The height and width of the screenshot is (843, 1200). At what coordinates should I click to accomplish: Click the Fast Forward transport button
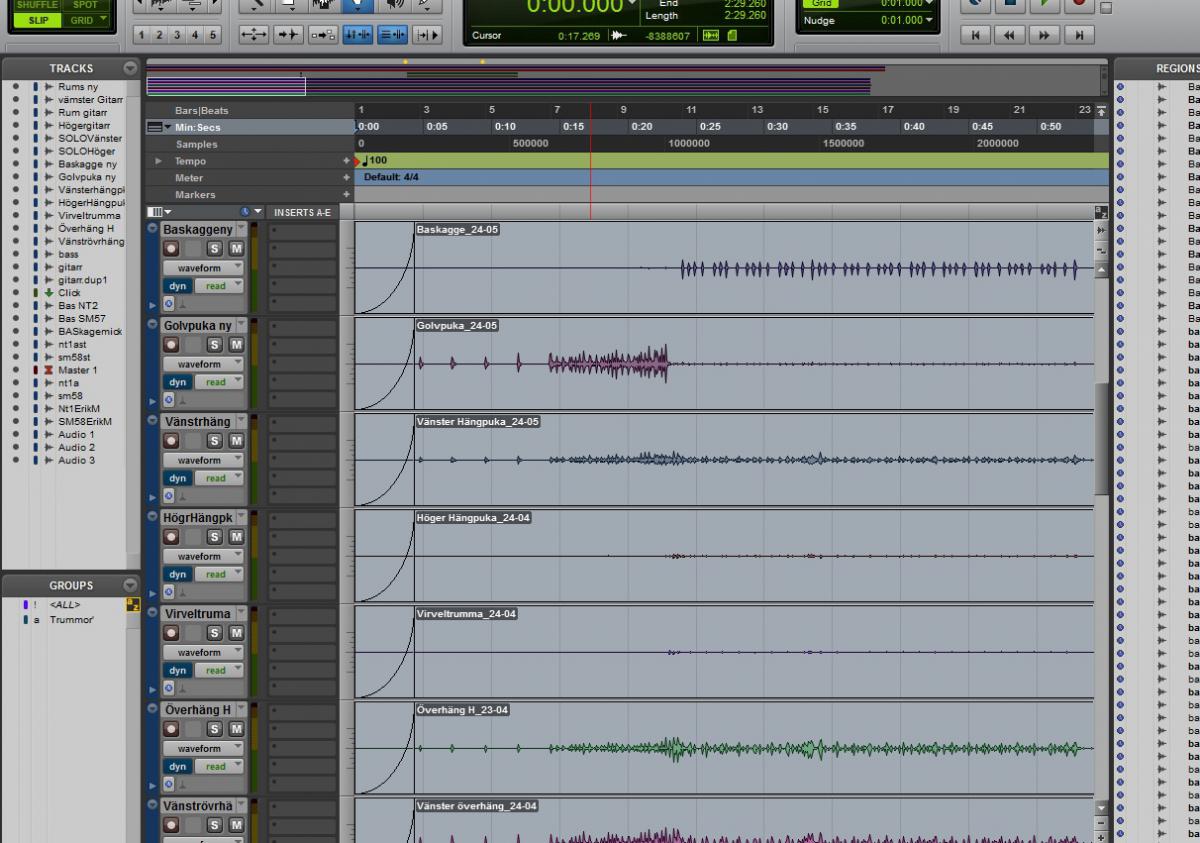[1044, 35]
